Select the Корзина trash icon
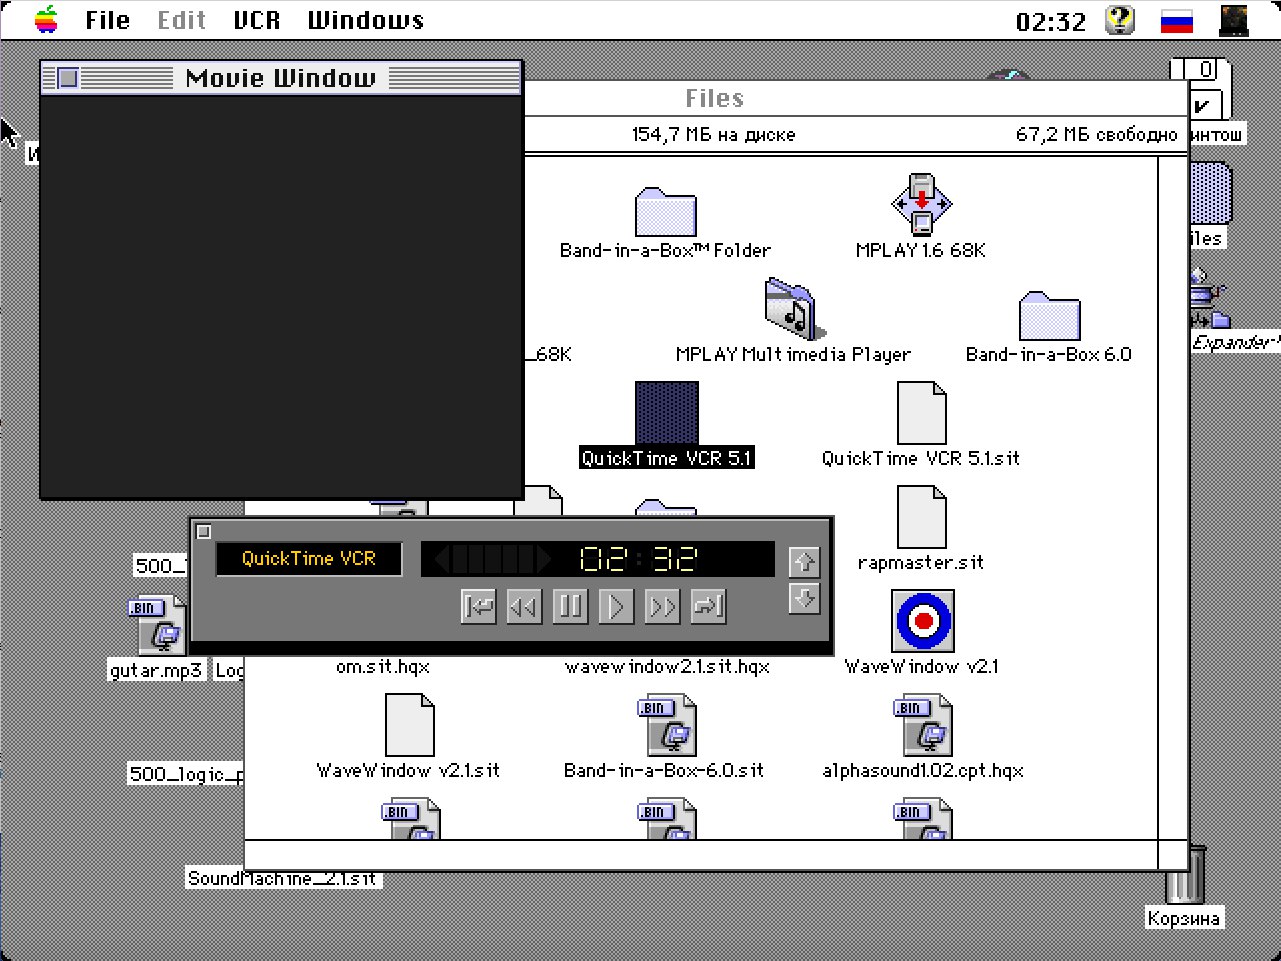The height and width of the screenshot is (961, 1281). click(x=1184, y=873)
